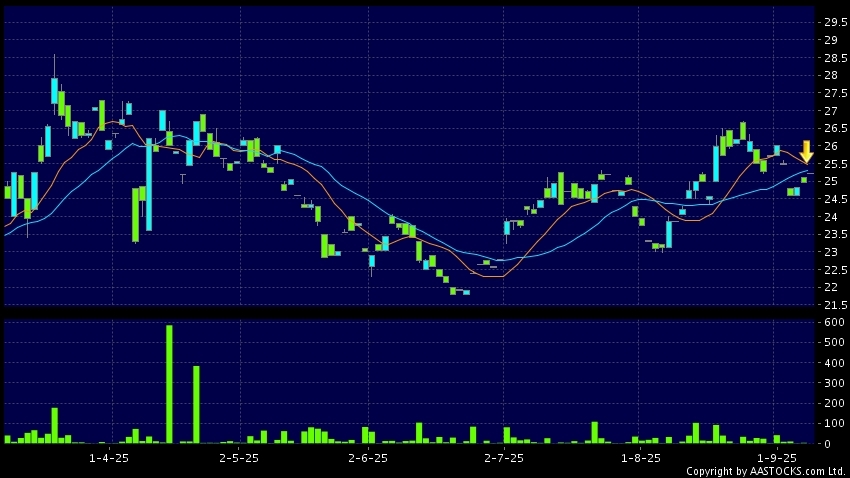This screenshot has width=850, height=478.
Task: Click the 1-4-25 date label
Action: (109, 458)
